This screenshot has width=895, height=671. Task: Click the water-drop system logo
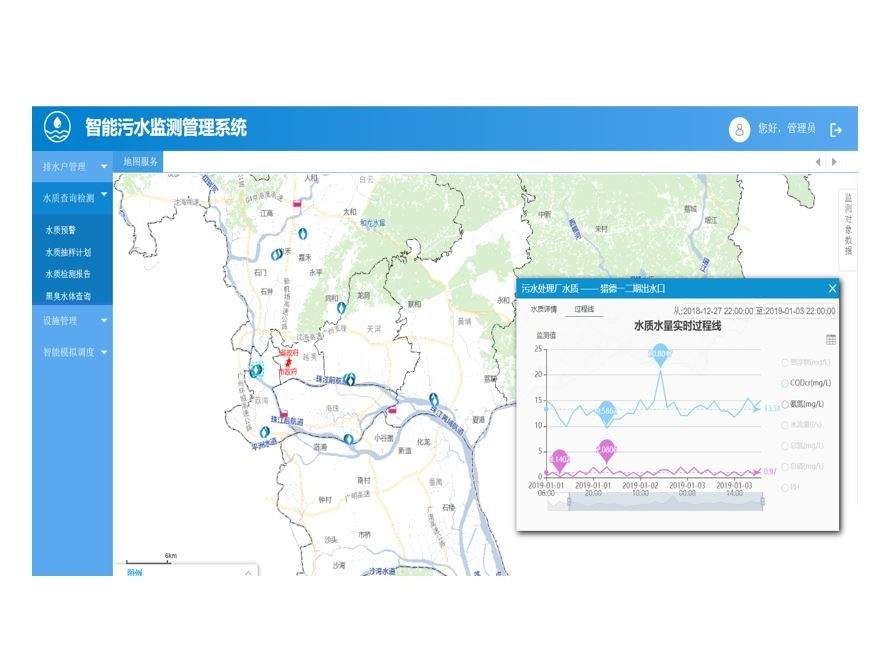point(58,127)
